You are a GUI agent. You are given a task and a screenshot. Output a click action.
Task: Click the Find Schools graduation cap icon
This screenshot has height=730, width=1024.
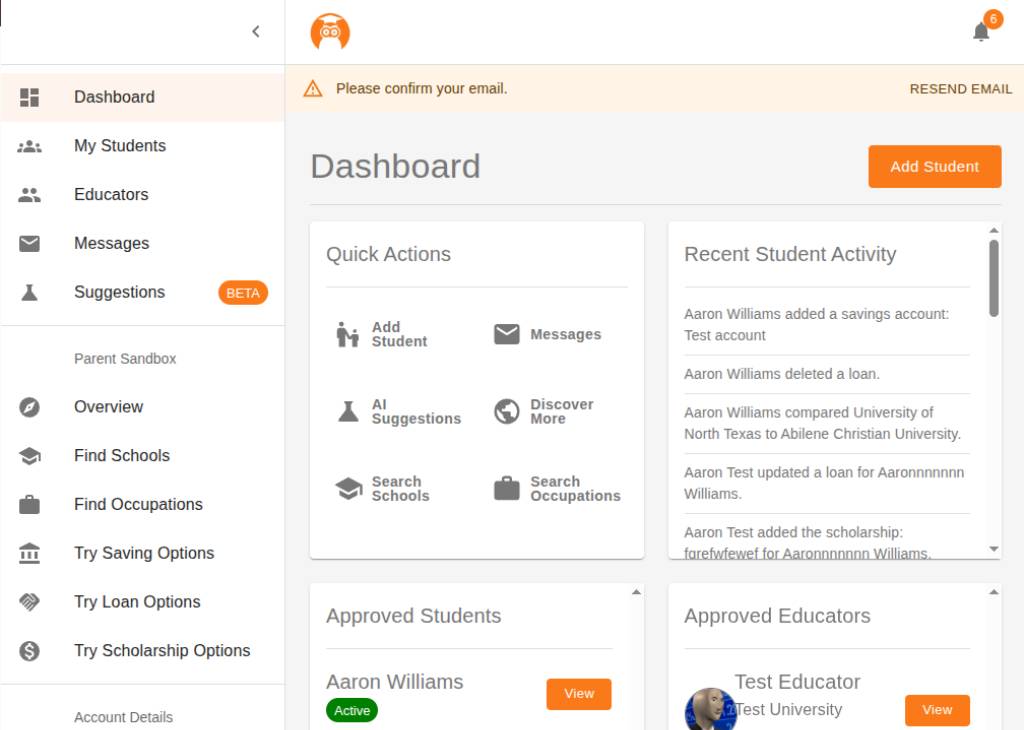(30, 456)
